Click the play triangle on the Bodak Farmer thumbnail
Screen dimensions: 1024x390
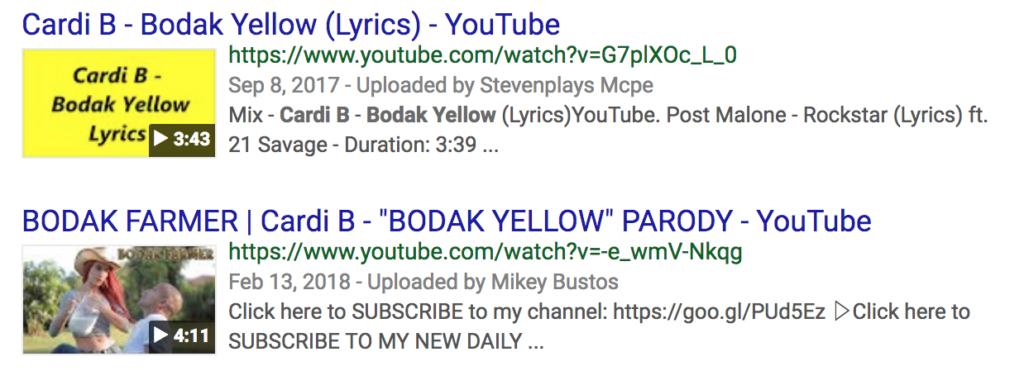click(x=161, y=335)
